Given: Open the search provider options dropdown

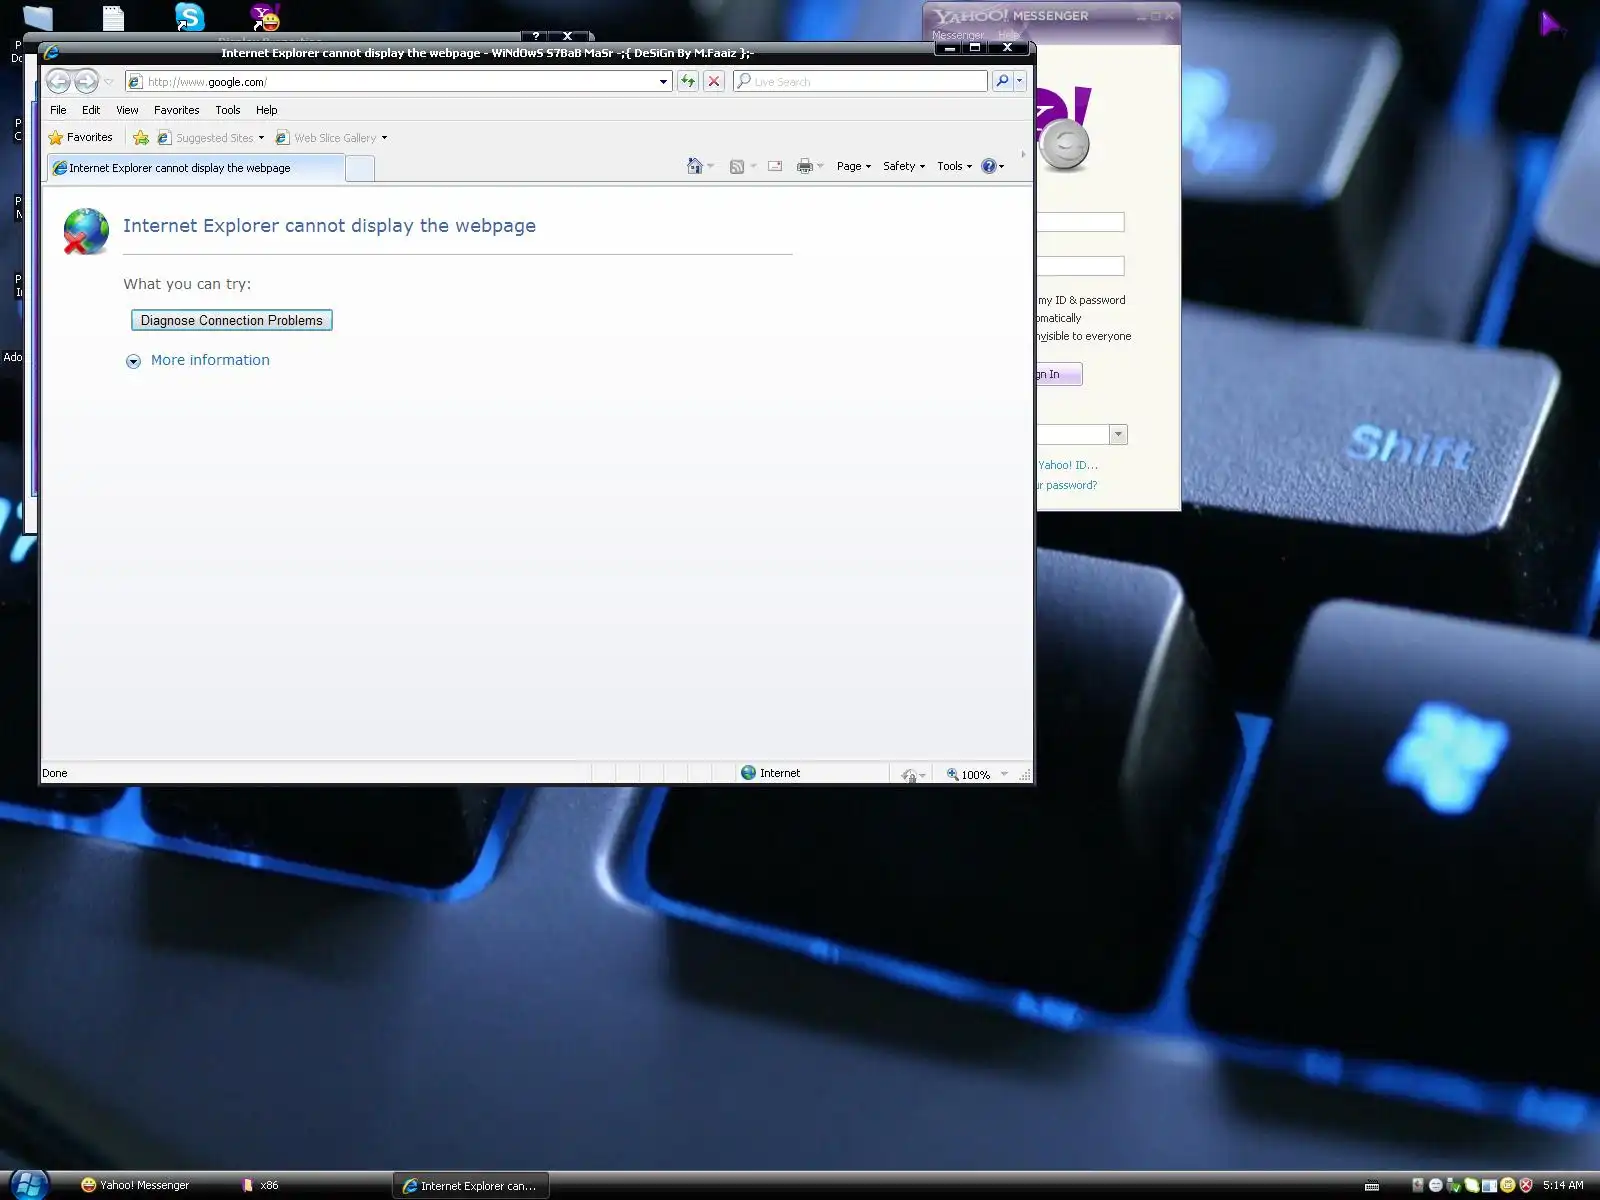Looking at the screenshot, I should (x=1020, y=82).
